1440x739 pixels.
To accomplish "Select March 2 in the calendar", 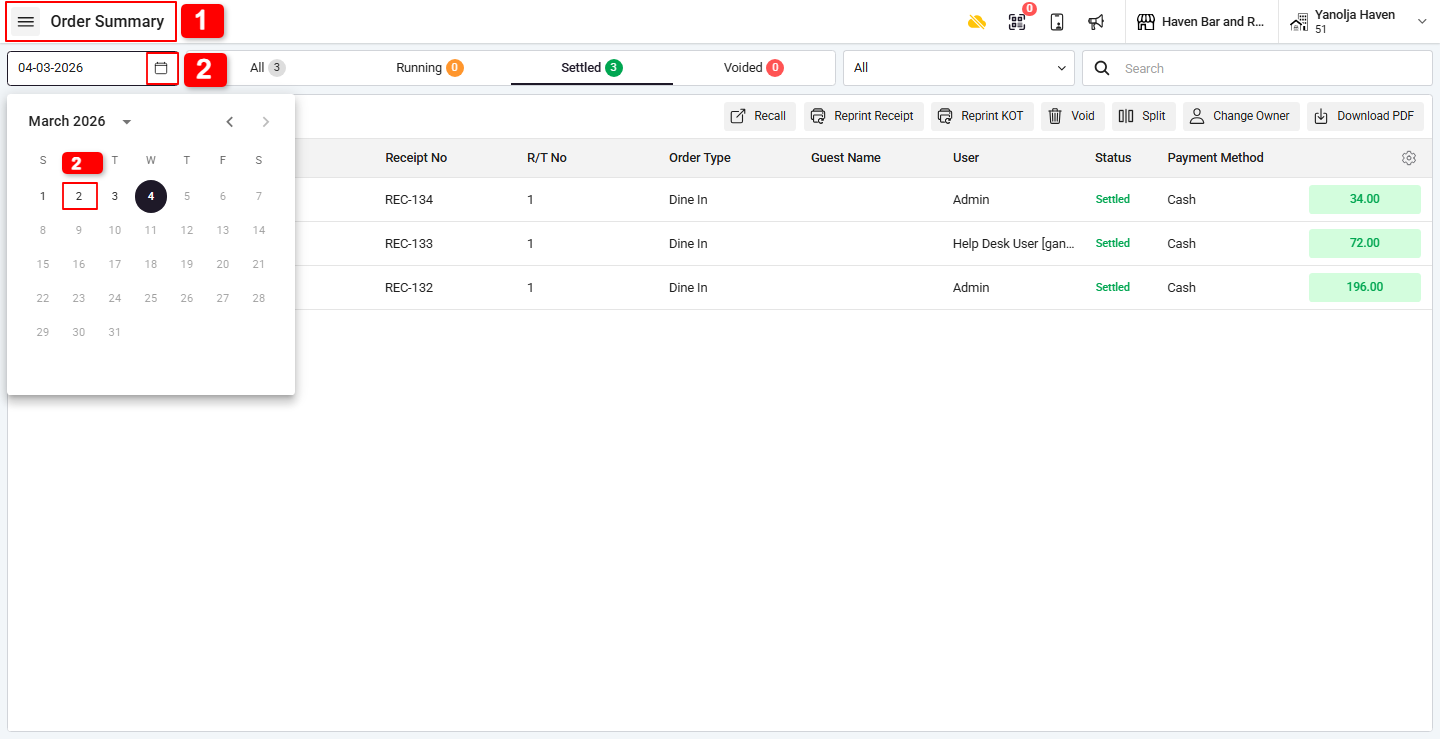I will click(79, 196).
